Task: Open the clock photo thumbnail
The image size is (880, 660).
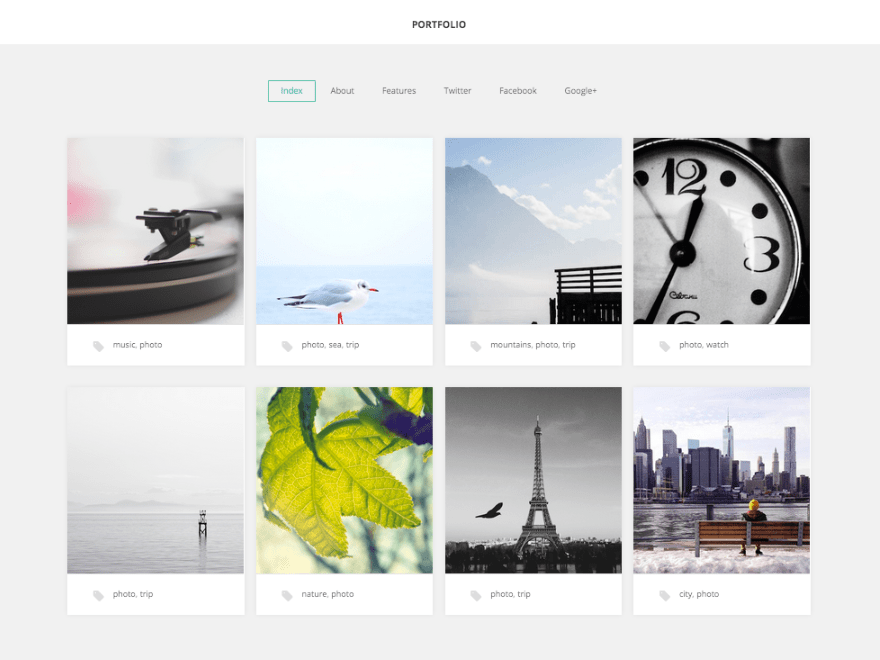Action: pyautogui.click(x=721, y=230)
